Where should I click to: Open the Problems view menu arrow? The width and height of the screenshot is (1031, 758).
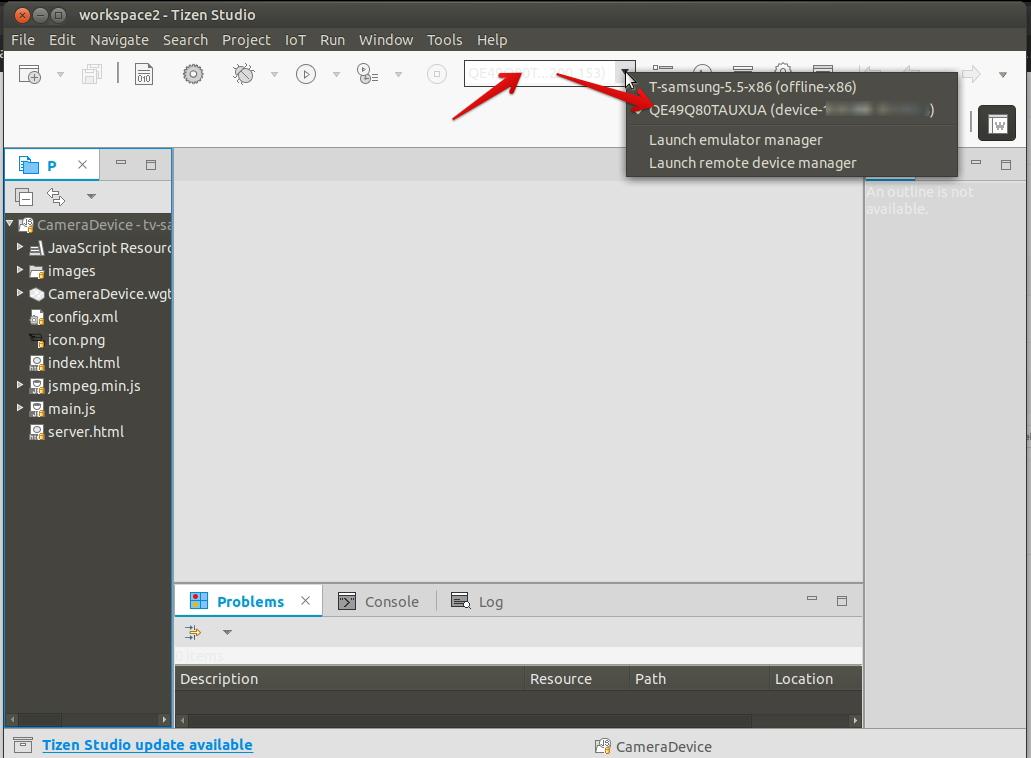click(x=228, y=632)
